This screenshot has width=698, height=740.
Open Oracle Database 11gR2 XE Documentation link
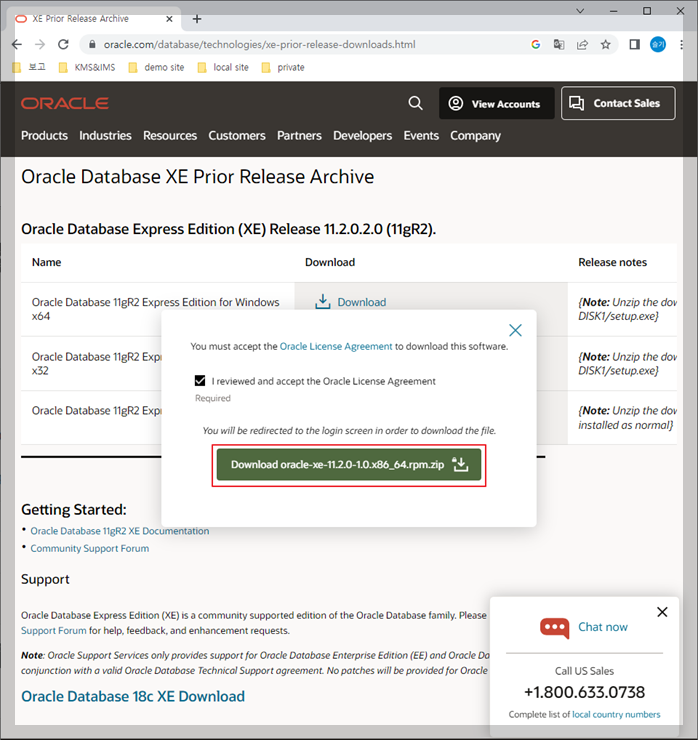coord(120,531)
